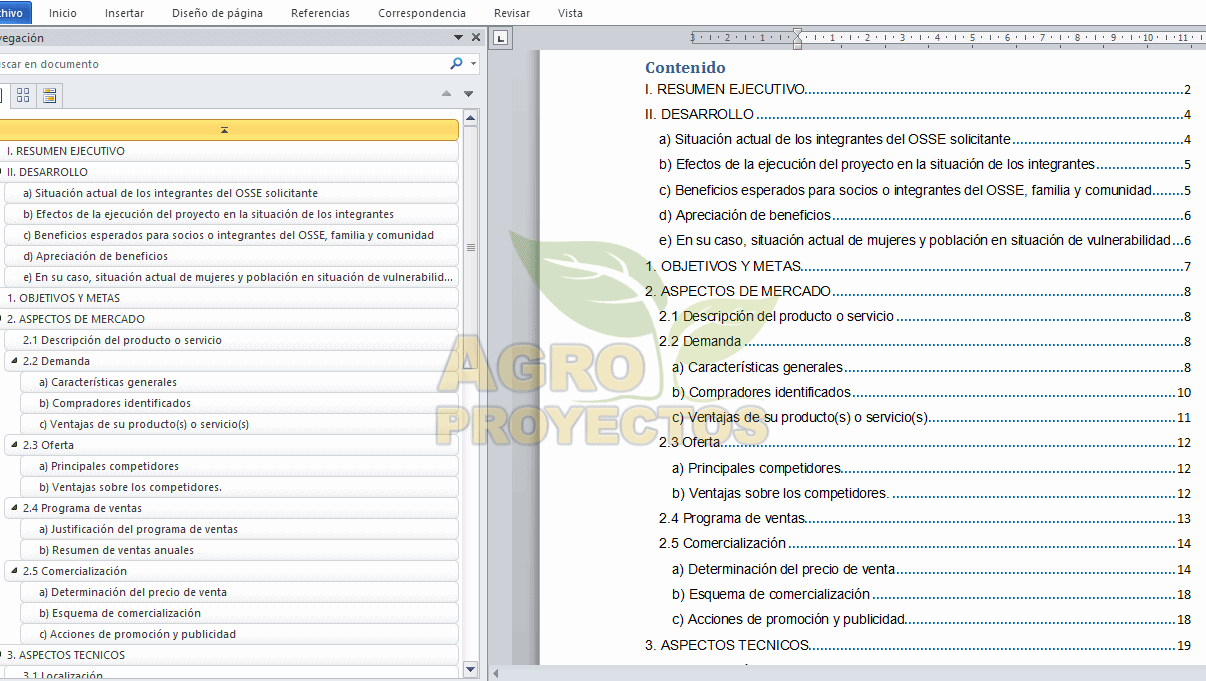The width and height of the screenshot is (1206, 681).
Task: Open the Insertar ribbon tab
Action: point(124,13)
